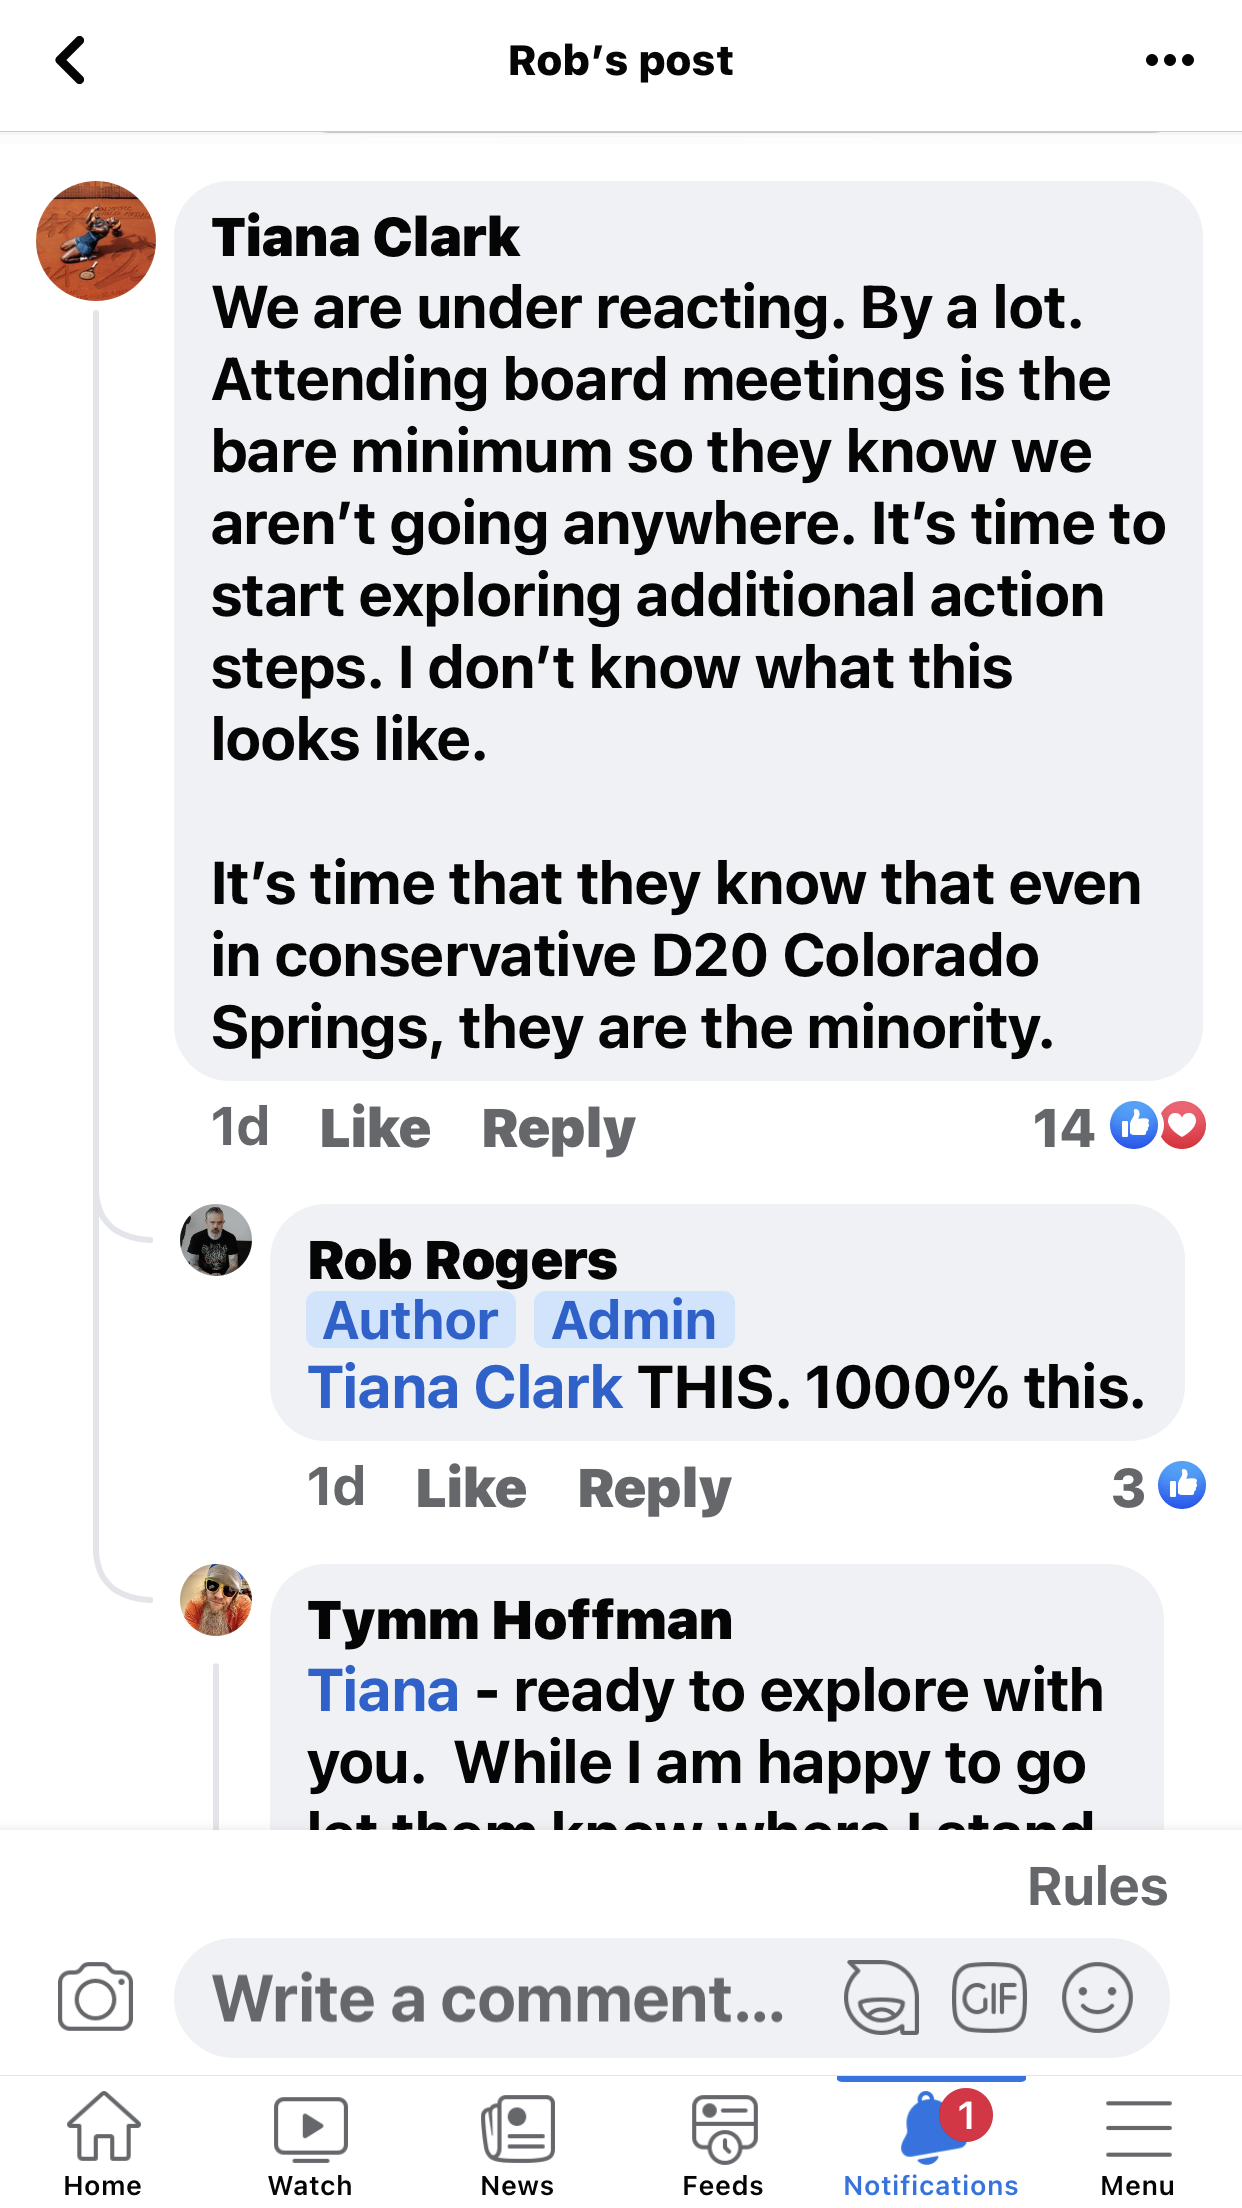
Task: Tap the Write a comment field
Action: pyautogui.click(x=500, y=1997)
